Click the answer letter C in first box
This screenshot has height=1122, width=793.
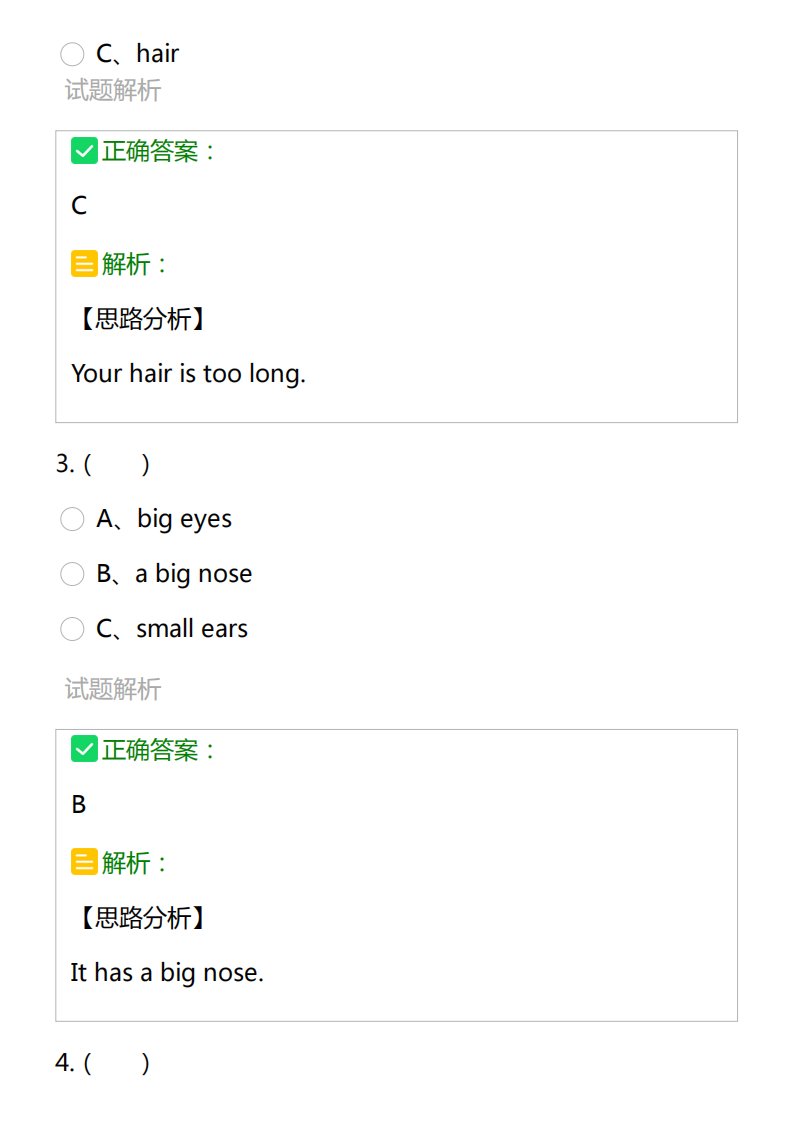pos(79,206)
